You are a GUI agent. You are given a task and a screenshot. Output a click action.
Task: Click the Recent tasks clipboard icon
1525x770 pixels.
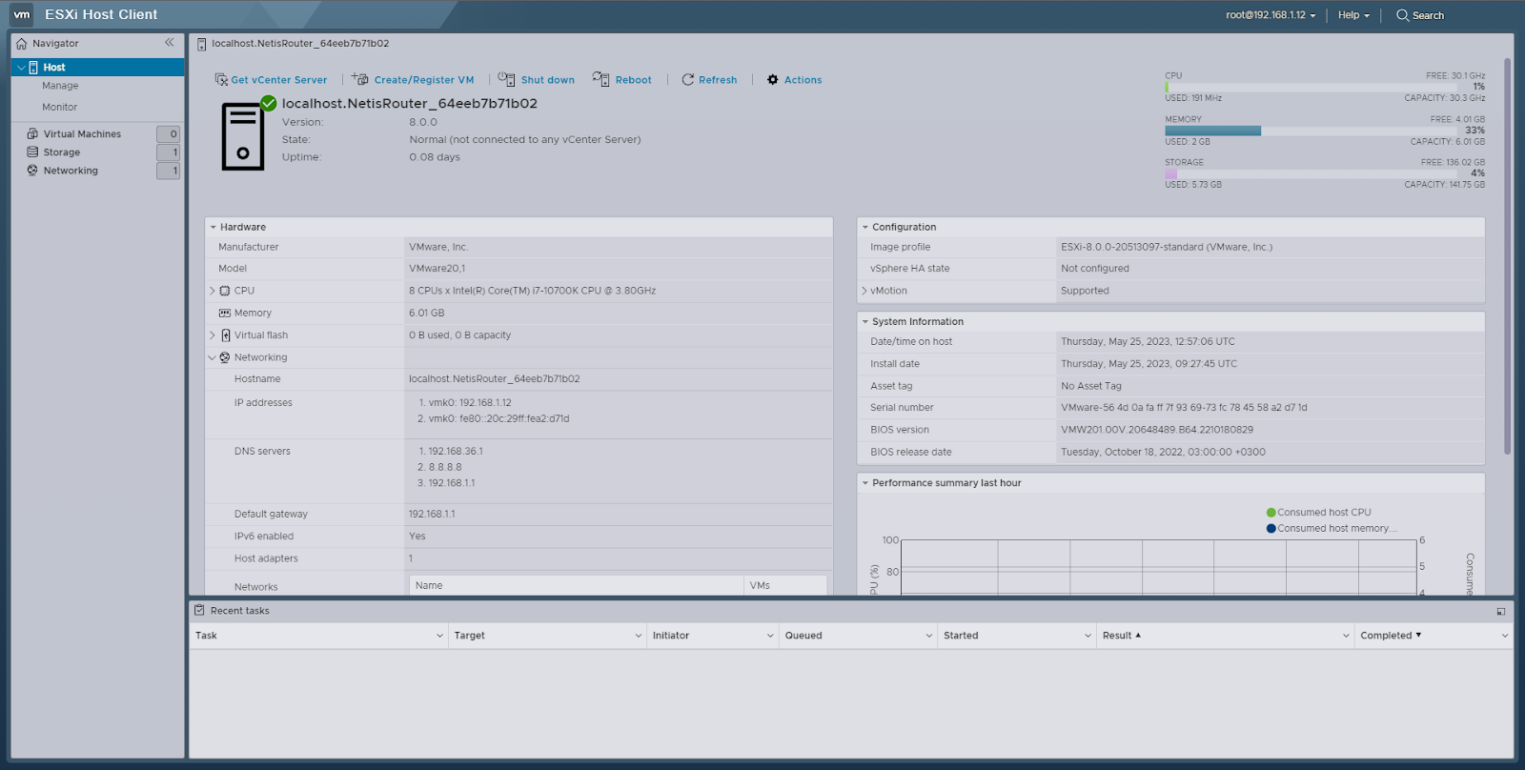[x=199, y=610]
